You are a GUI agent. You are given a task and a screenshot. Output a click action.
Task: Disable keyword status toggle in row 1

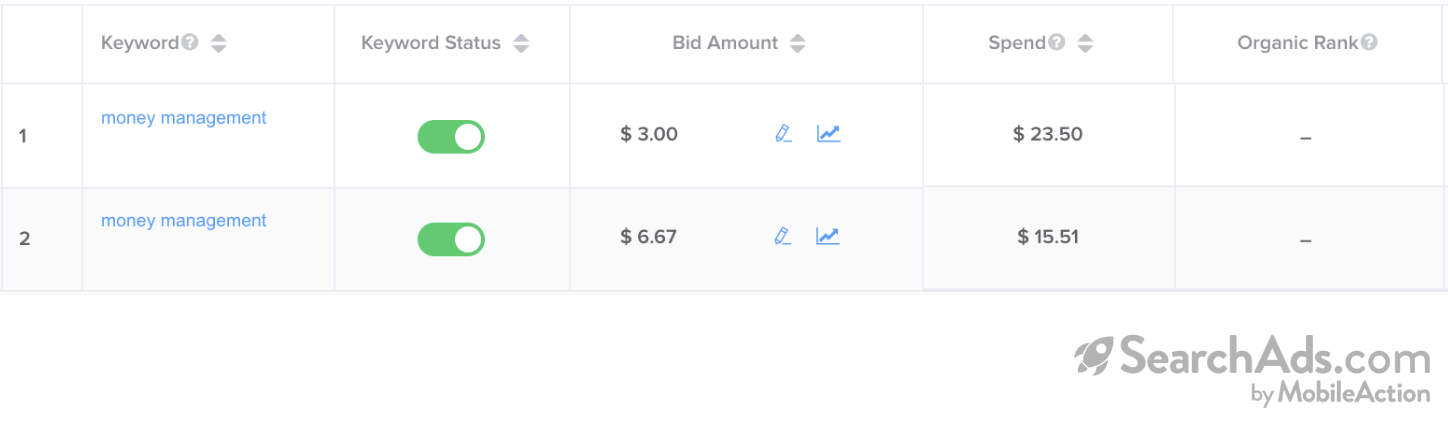(451, 136)
